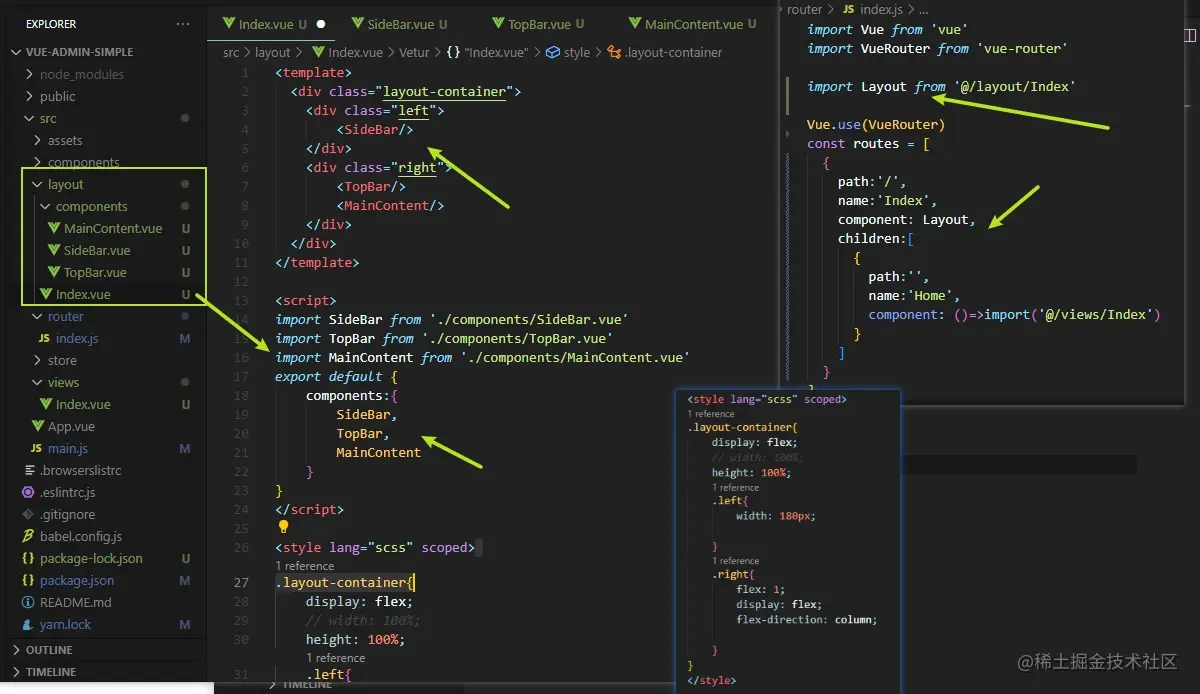The width and height of the screenshot is (1200, 694).
Task: Click the import SideBar code line
Action: (x=452, y=319)
